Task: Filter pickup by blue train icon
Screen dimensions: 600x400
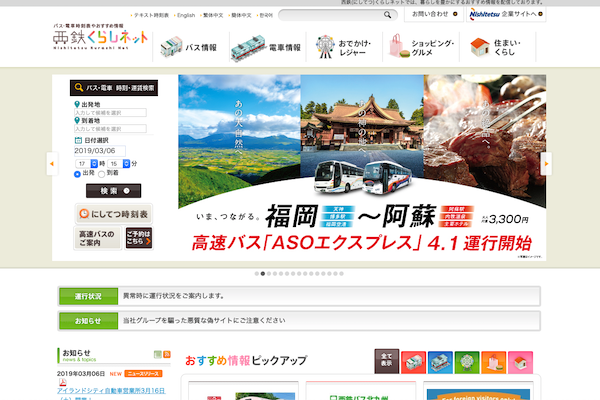Action: click(440, 362)
